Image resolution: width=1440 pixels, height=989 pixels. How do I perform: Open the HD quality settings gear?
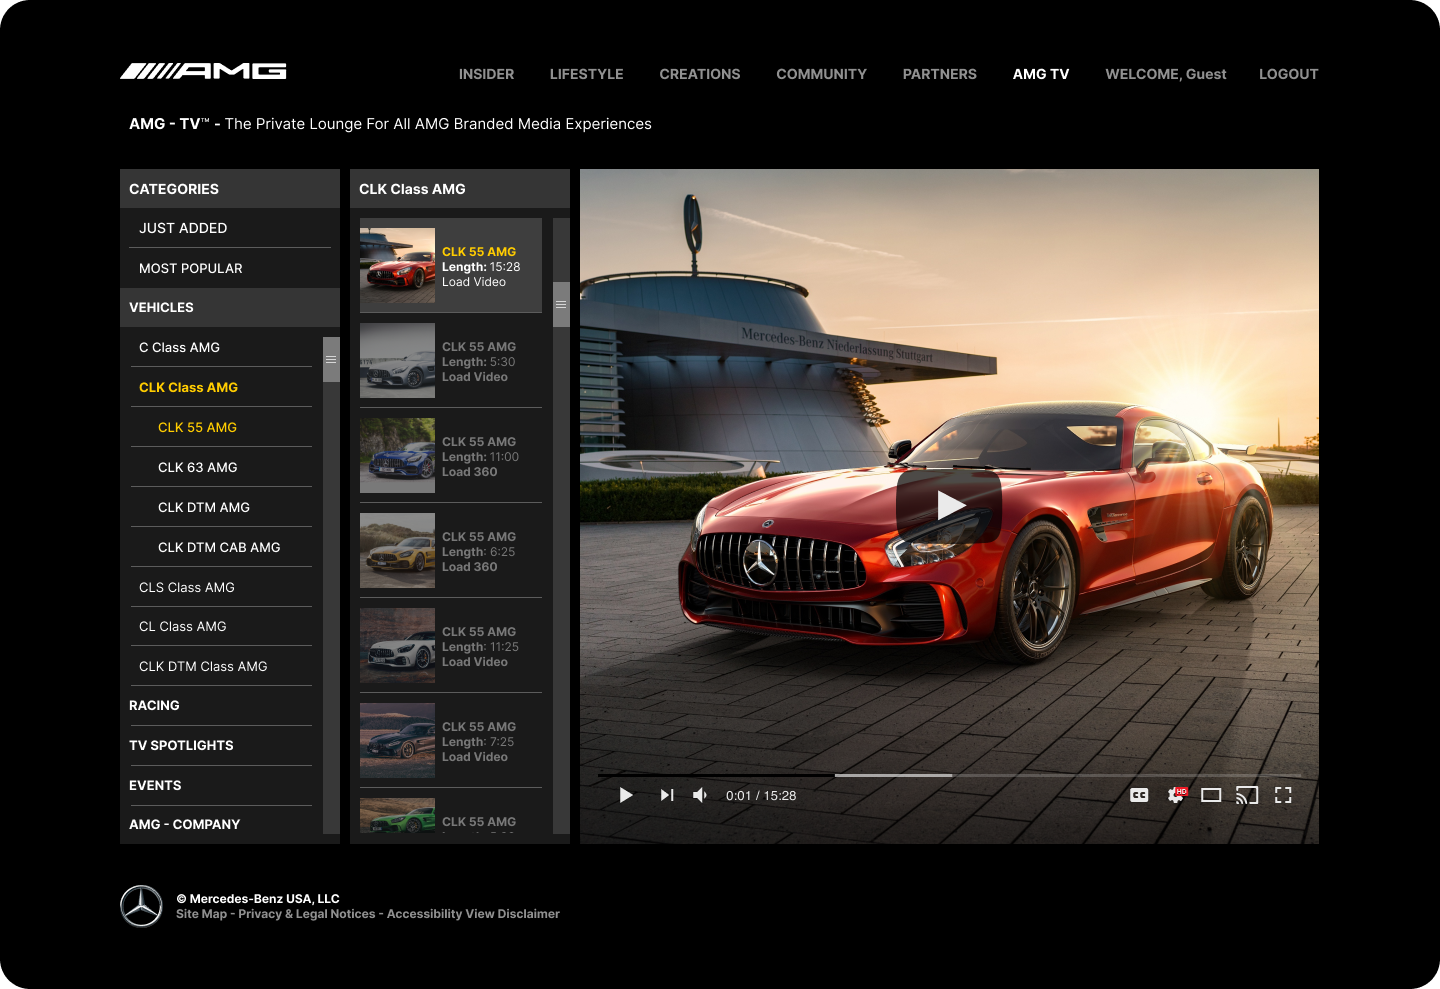[1176, 795]
